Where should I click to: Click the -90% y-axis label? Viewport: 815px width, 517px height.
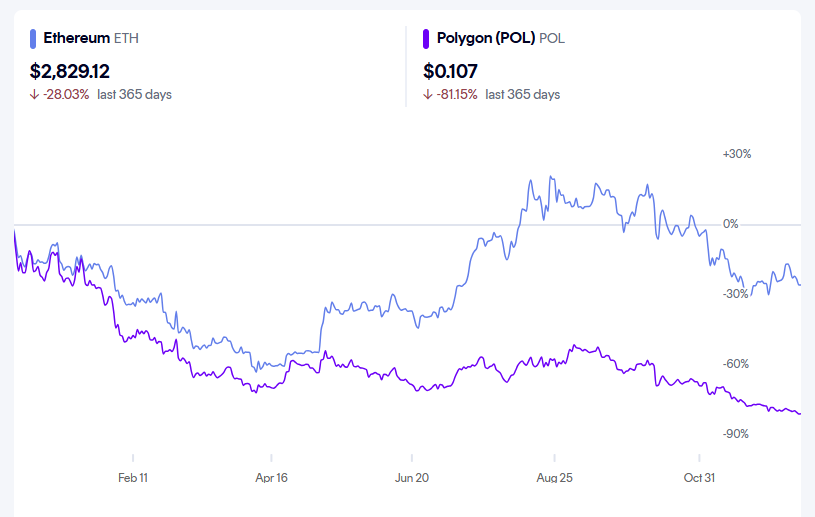pos(736,434)
